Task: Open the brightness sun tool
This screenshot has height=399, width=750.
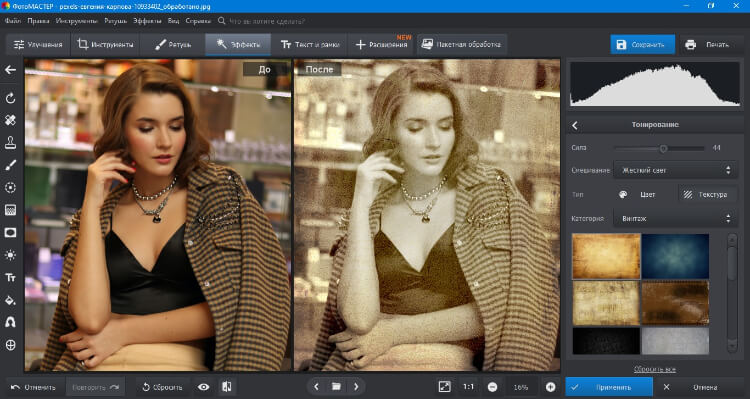Action: pos(11,255)
